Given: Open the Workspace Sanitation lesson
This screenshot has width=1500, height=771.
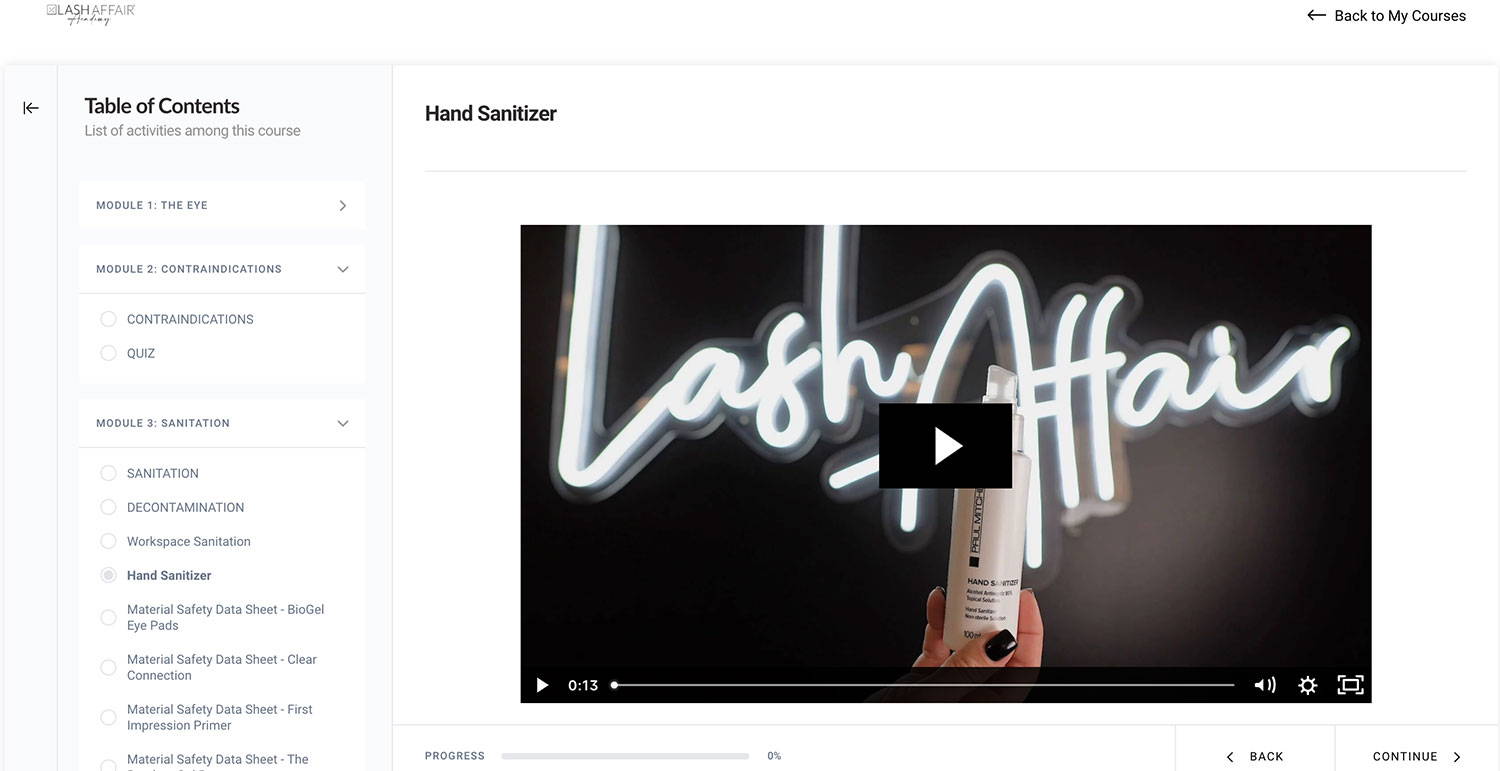Looking at the screenshot, I should tap(189, 541).
